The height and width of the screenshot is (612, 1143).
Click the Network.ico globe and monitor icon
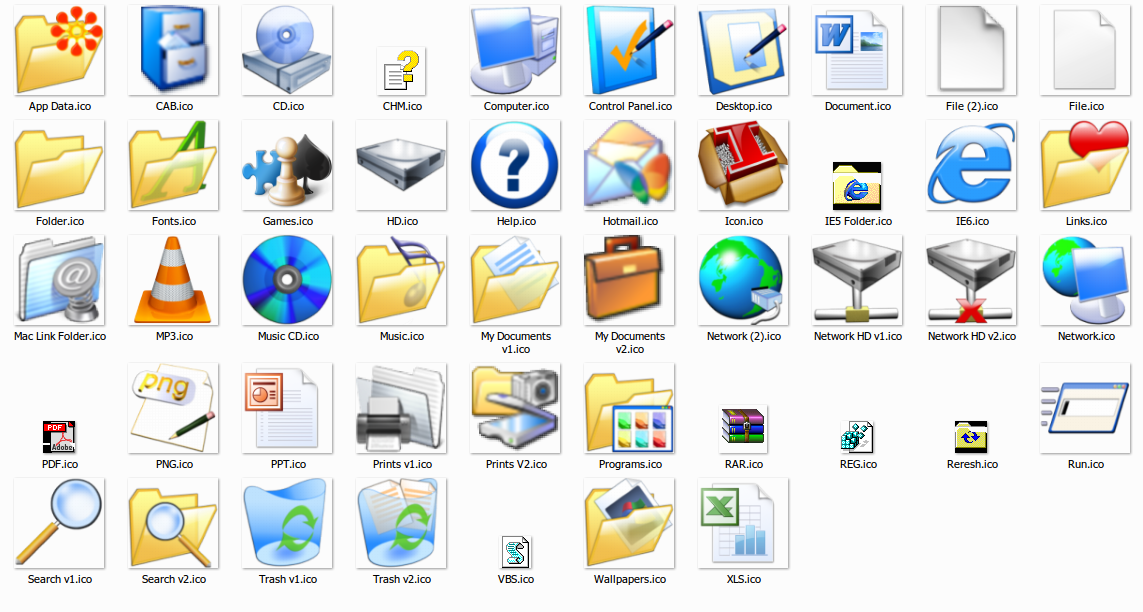point(1085,280)
